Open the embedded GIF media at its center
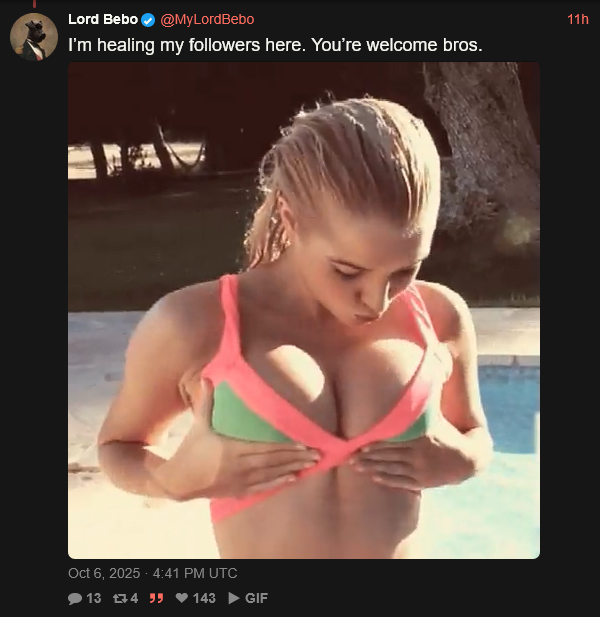The width and height of the screenshot is (600, 617). (x=304, y=310)
